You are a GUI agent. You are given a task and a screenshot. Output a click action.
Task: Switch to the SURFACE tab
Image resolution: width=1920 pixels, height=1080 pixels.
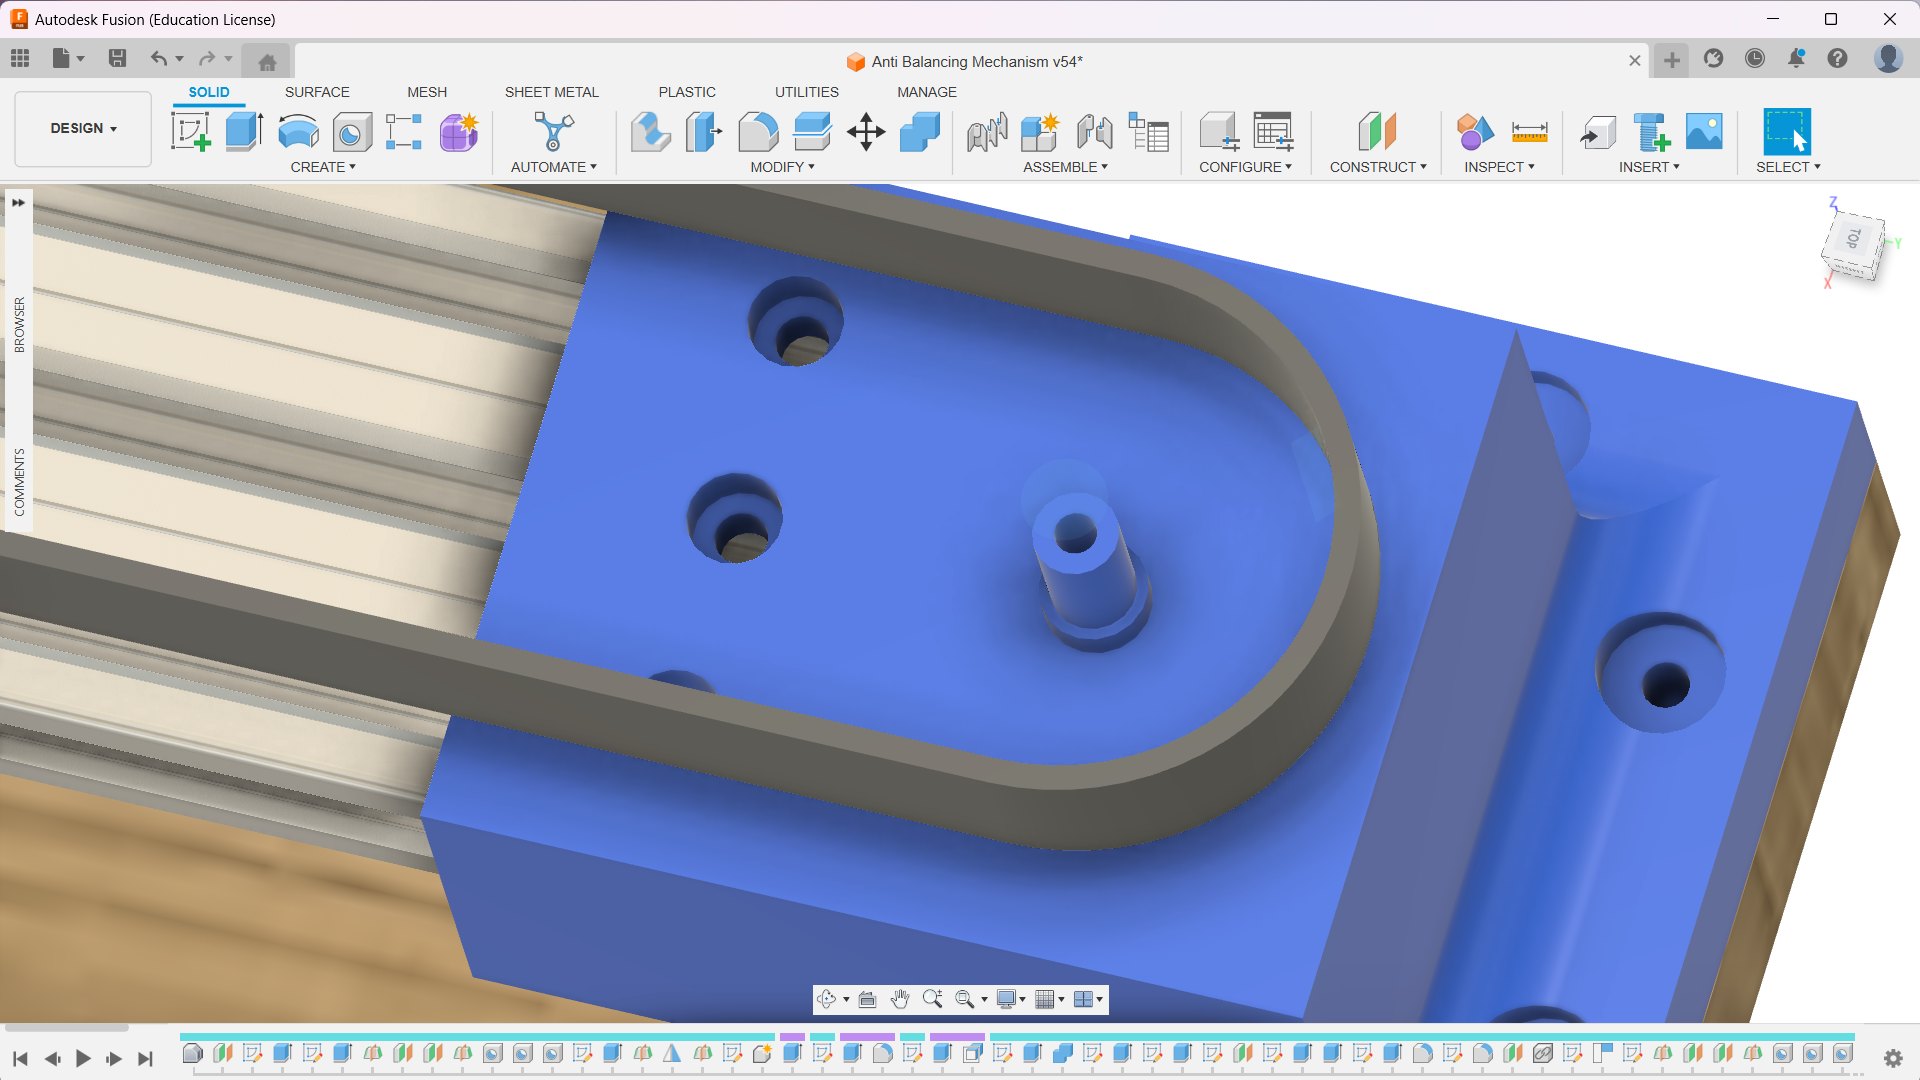tap(317, 92)
